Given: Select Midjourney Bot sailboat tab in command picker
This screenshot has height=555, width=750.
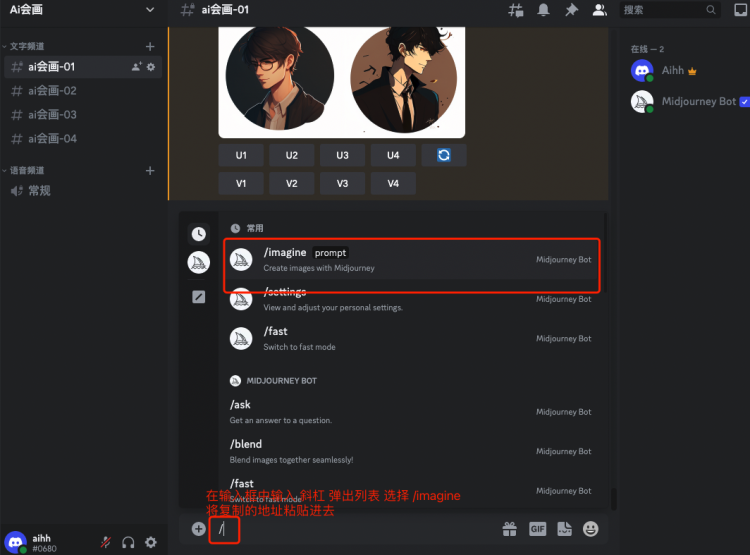Looking at the screenshot, I should 199,263.
